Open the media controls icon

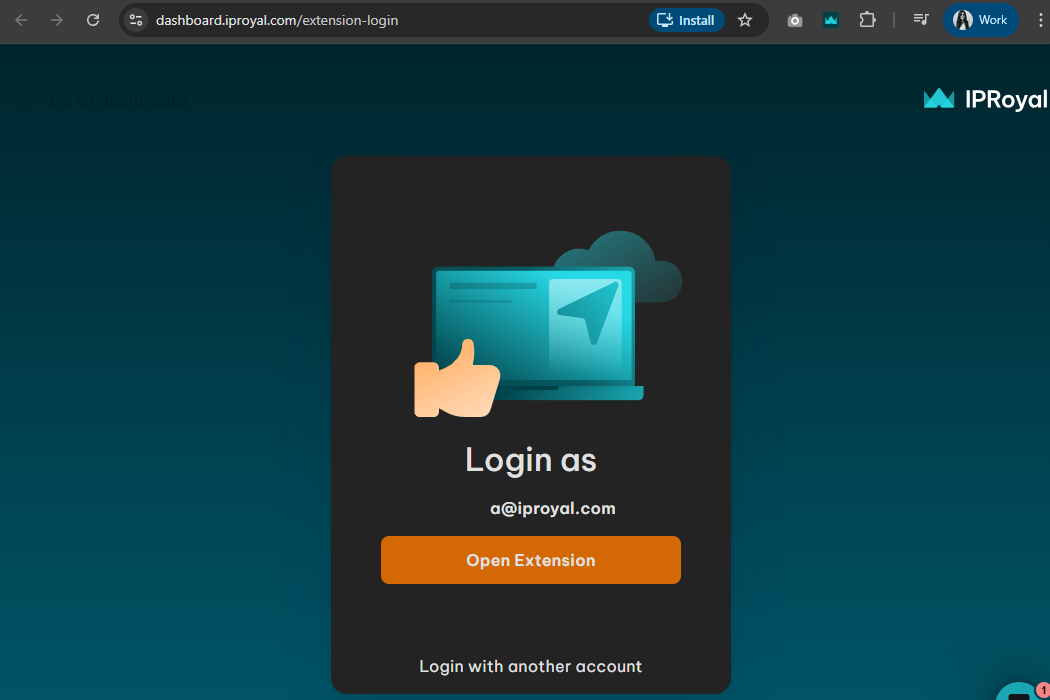[x=921, y=20]
